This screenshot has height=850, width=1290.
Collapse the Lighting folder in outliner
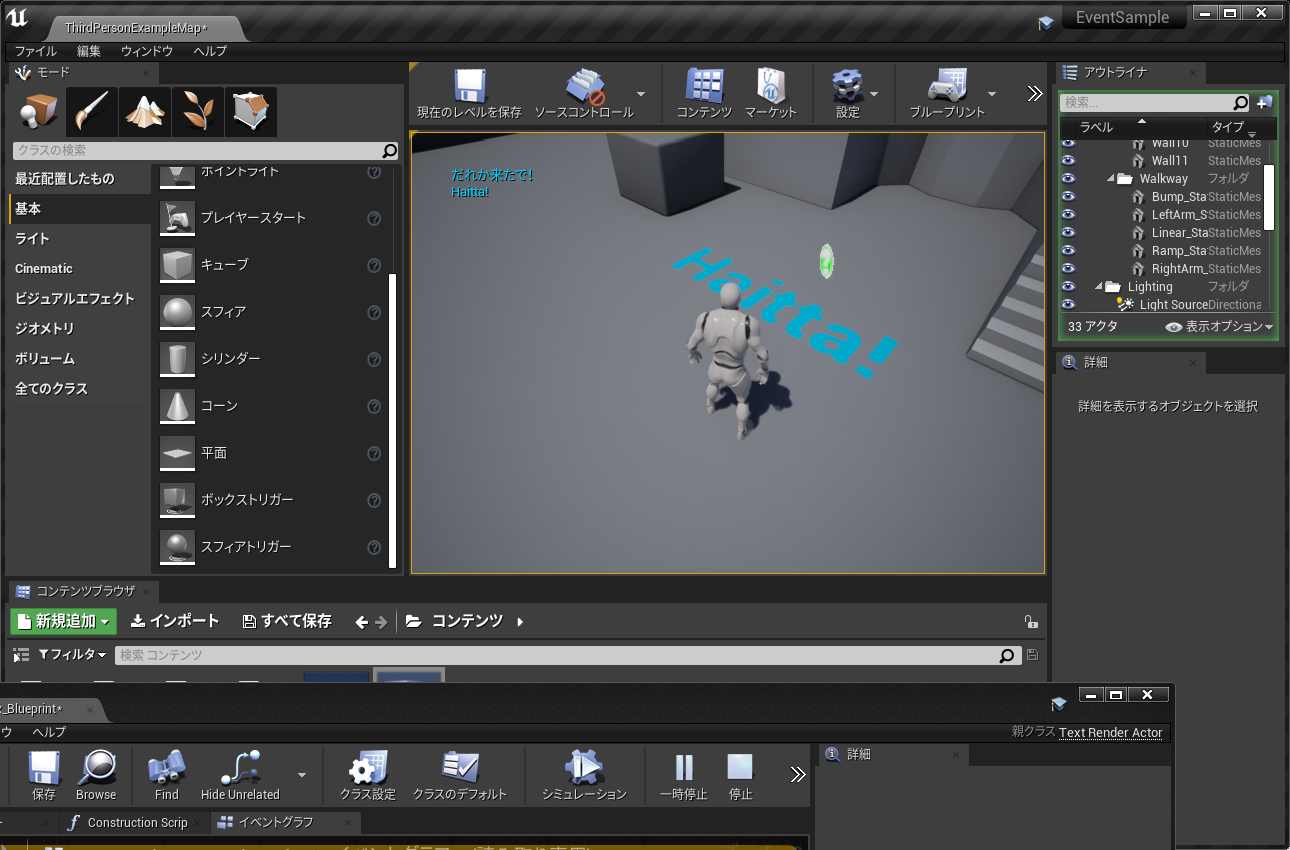[1099, 287]
